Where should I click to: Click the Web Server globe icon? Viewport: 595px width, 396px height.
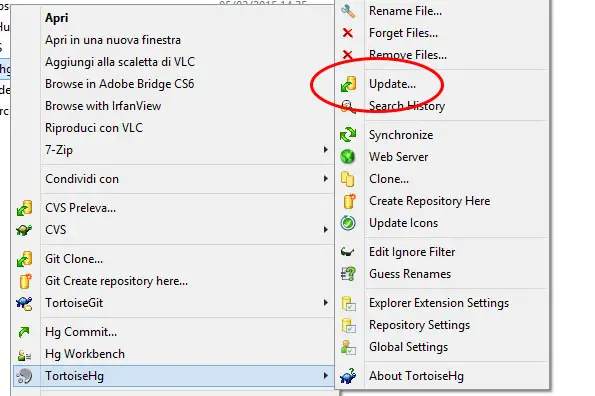pyautogui.click(x=348, y=157)
